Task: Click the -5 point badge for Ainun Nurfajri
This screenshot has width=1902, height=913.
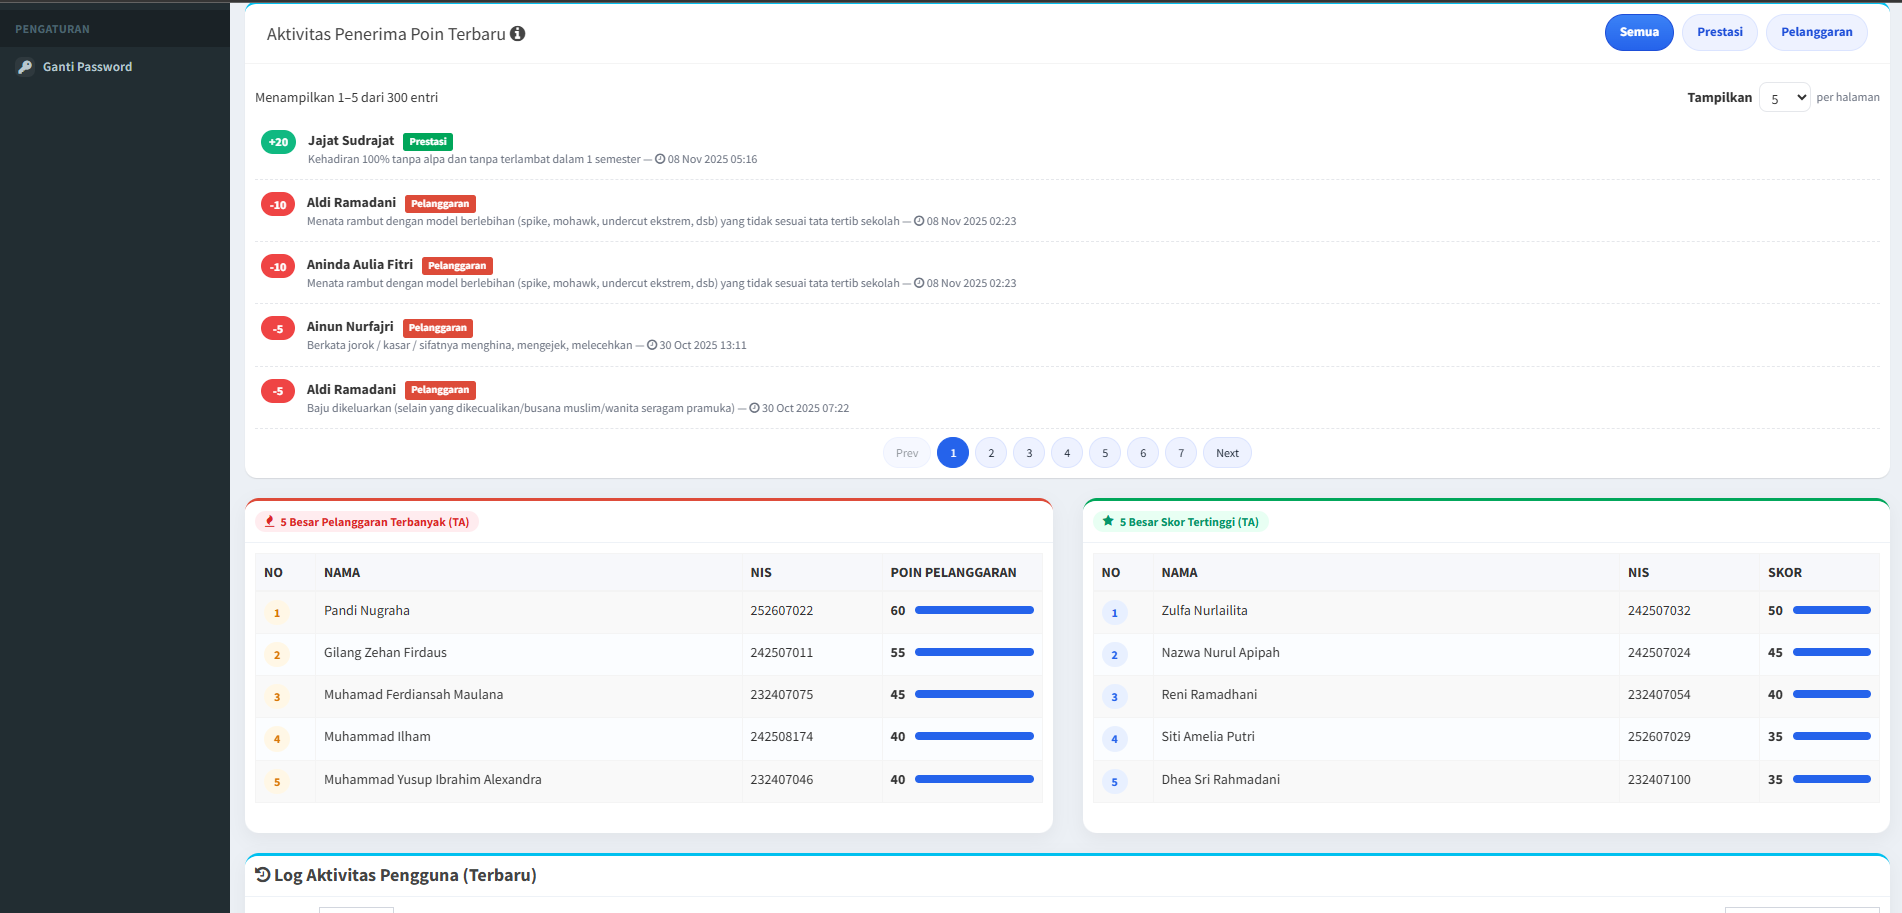Action: tap(277, 328)
